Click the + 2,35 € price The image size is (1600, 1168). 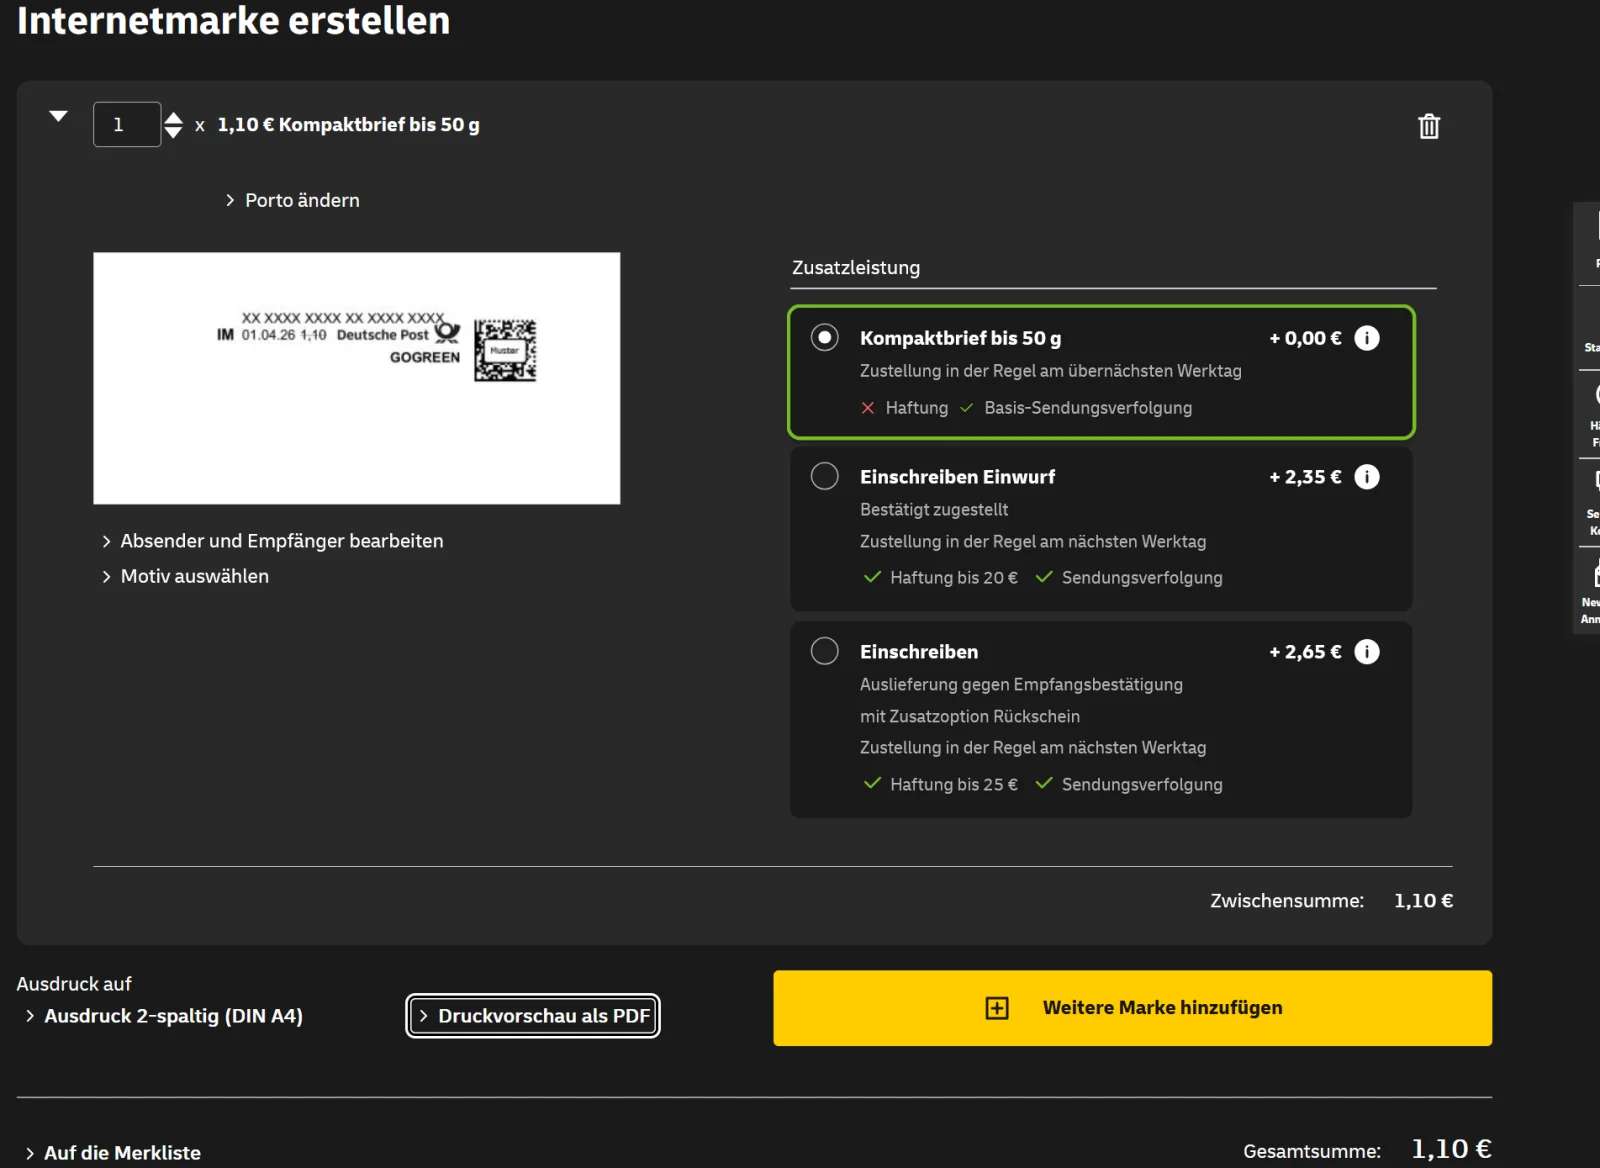pyautogui.click(x=1305, y=477)
